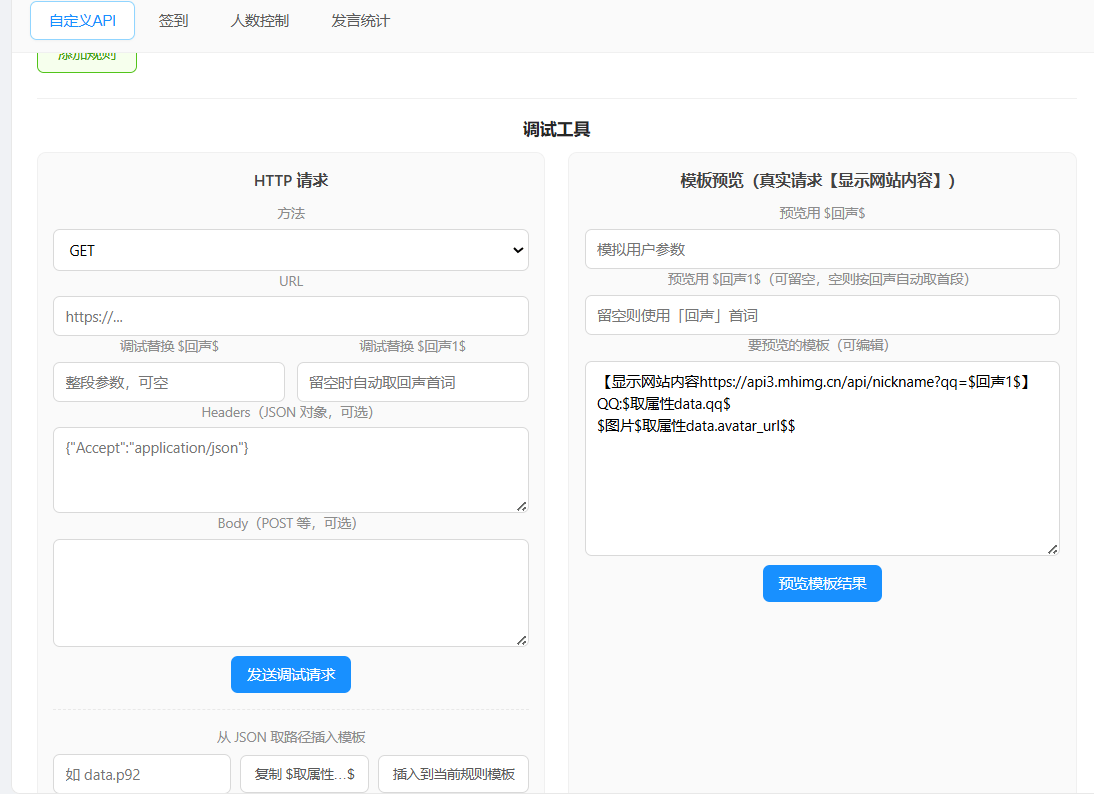The image size is (1094, 794).
Task: Grab the Body textarea resize handle
Action: click(x=521, y=640)
